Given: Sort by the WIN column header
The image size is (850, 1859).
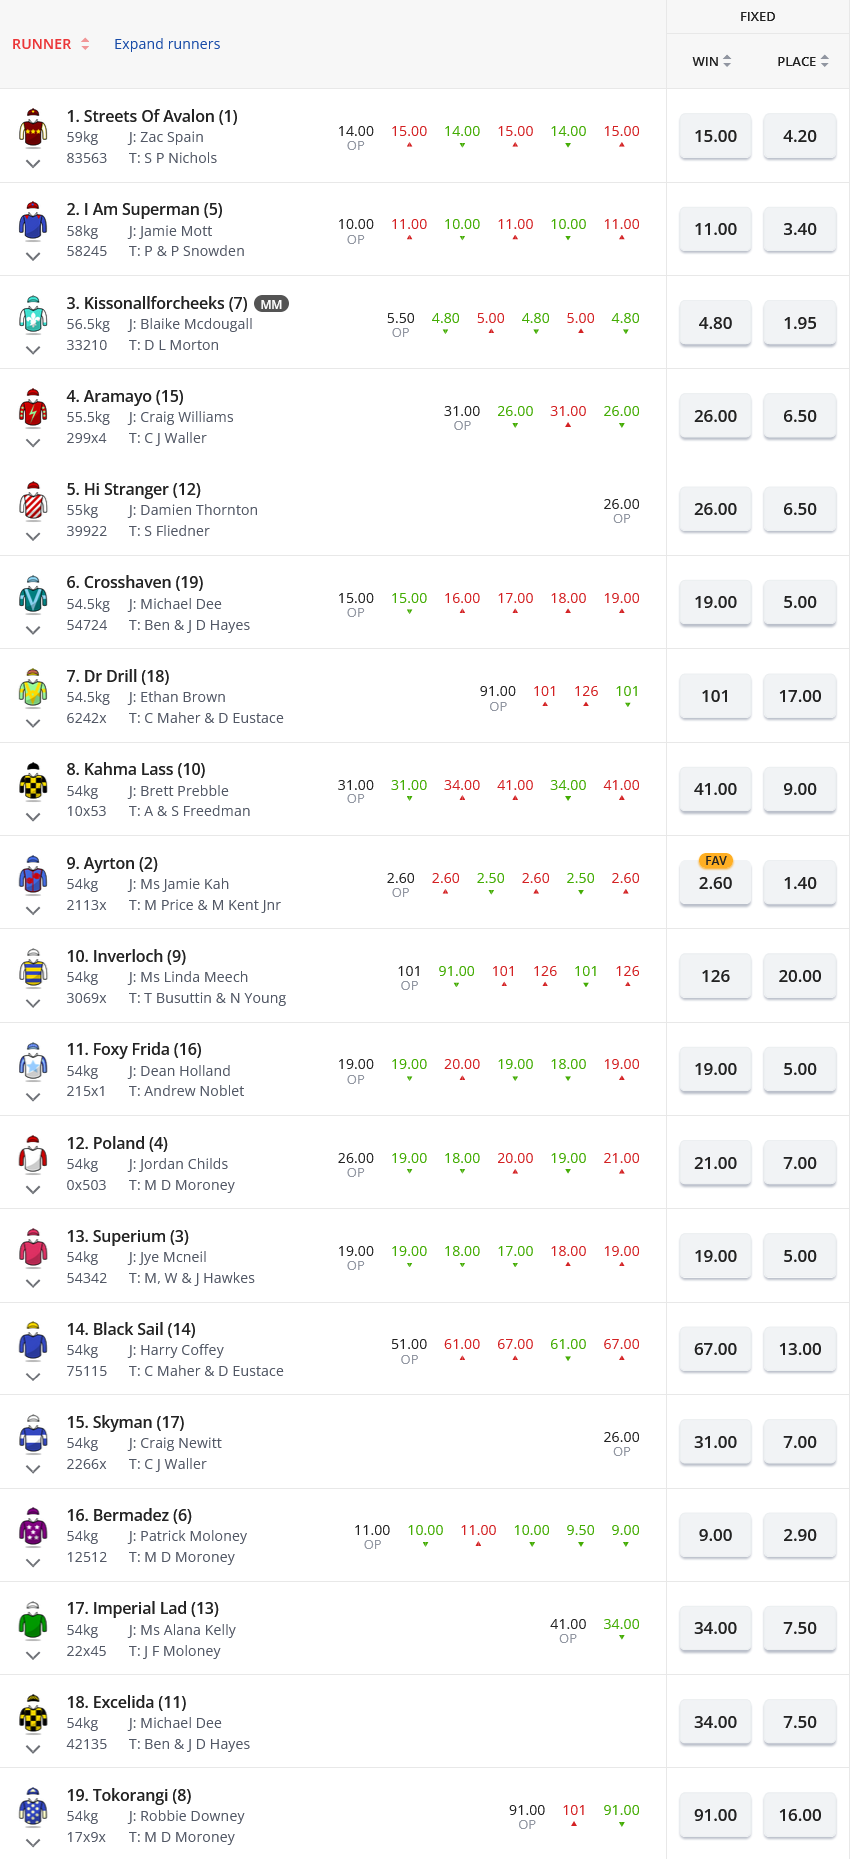Looking at the screenshot, I should [x=711, y=61].
